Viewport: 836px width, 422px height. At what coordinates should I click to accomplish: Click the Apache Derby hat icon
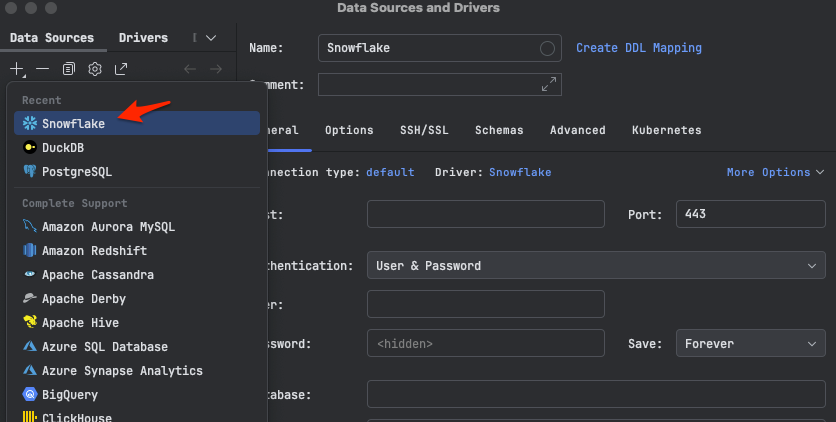30,298
